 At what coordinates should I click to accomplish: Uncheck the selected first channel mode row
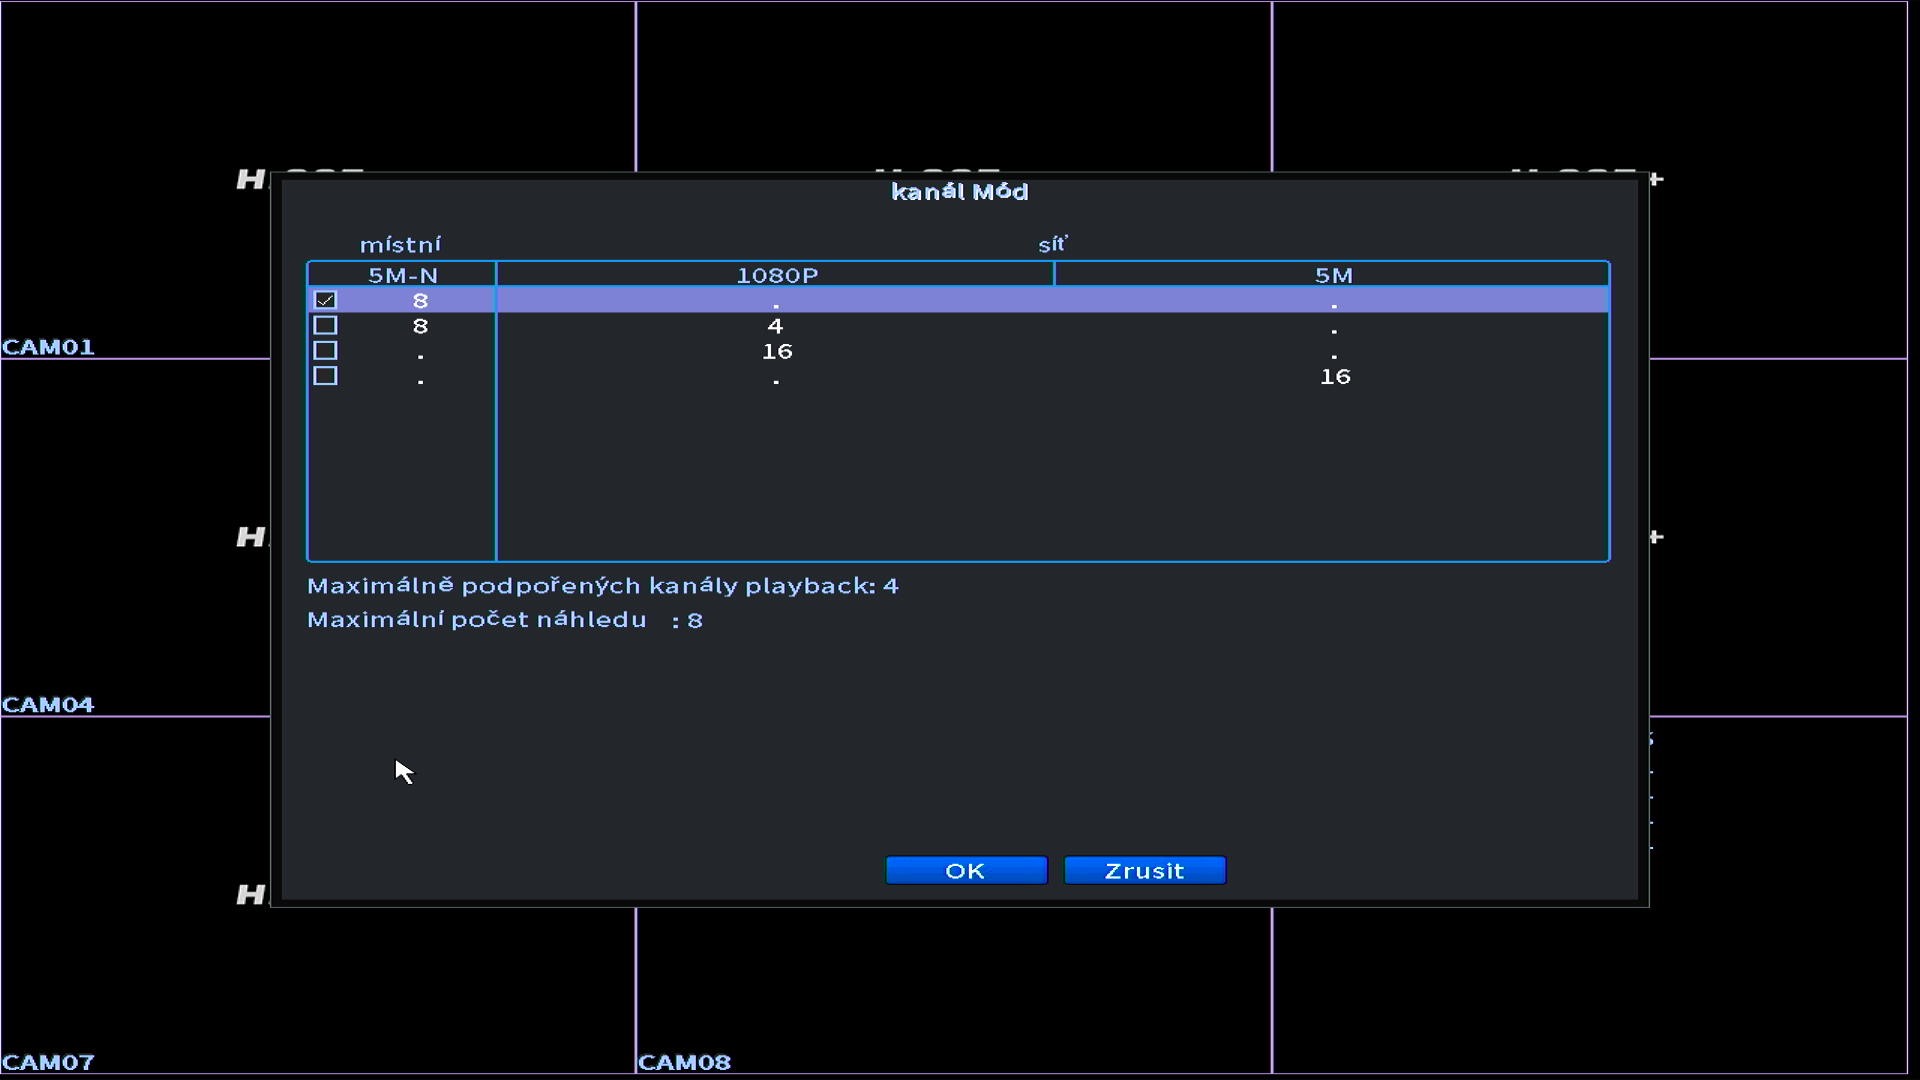325,300
